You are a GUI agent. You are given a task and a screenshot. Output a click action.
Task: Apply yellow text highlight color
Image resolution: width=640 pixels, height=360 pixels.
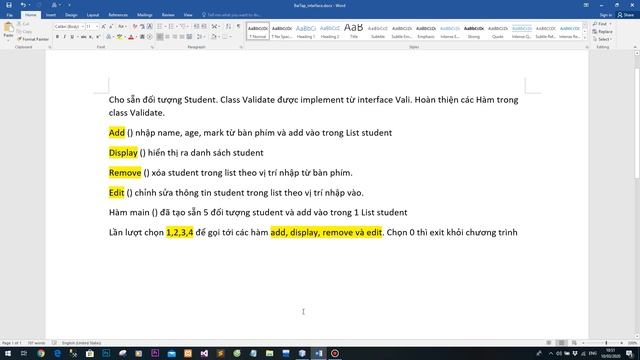click(119, 37)
